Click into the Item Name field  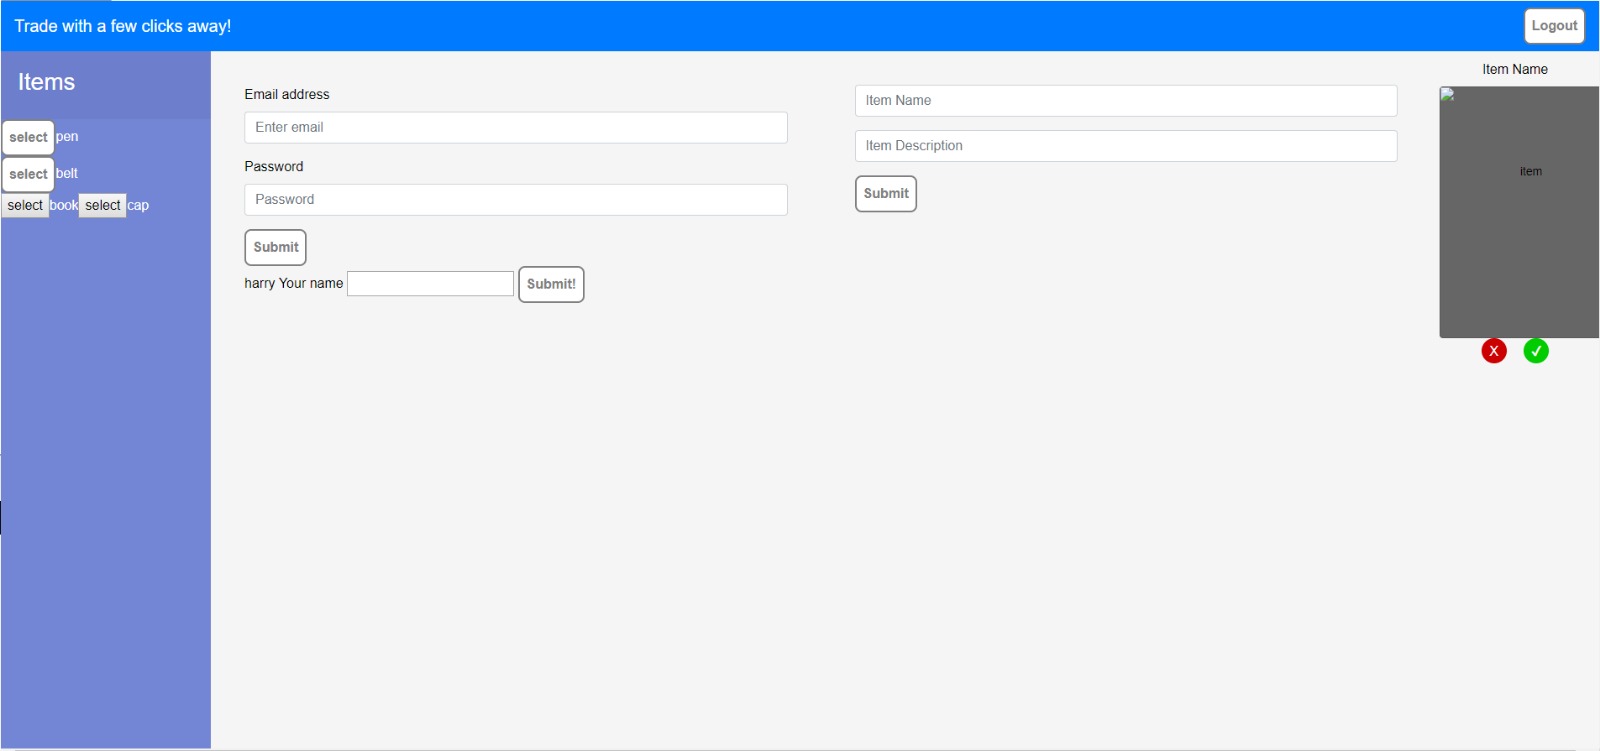[1126, 101]
